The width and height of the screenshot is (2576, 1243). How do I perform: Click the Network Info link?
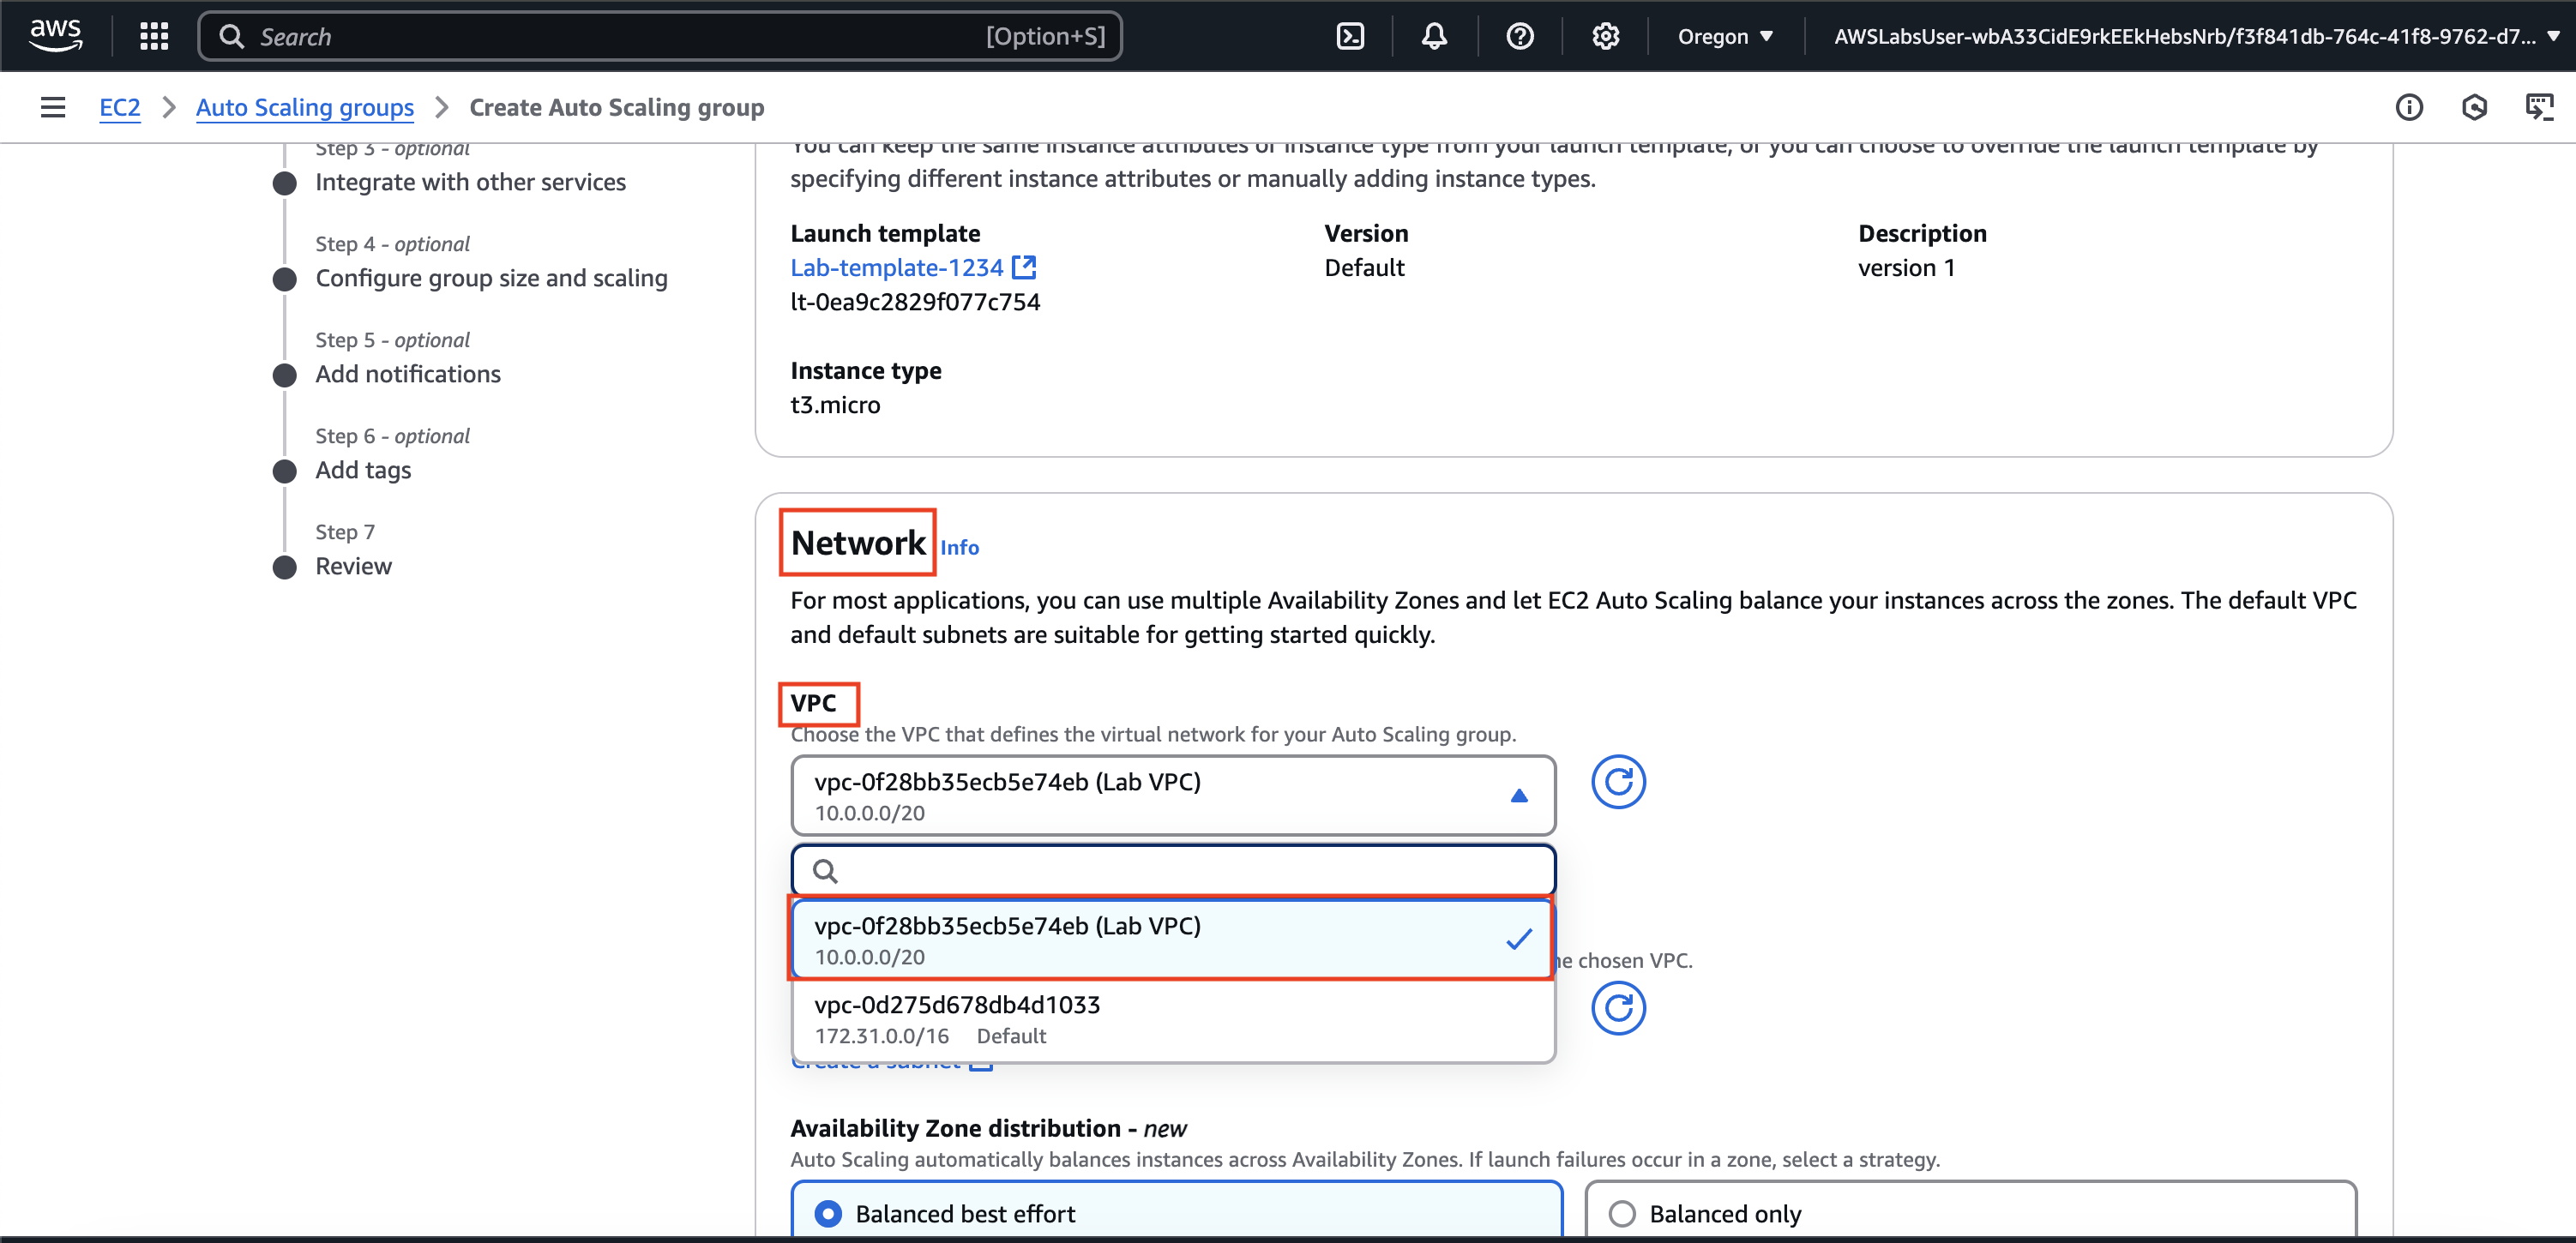(958, 547)
